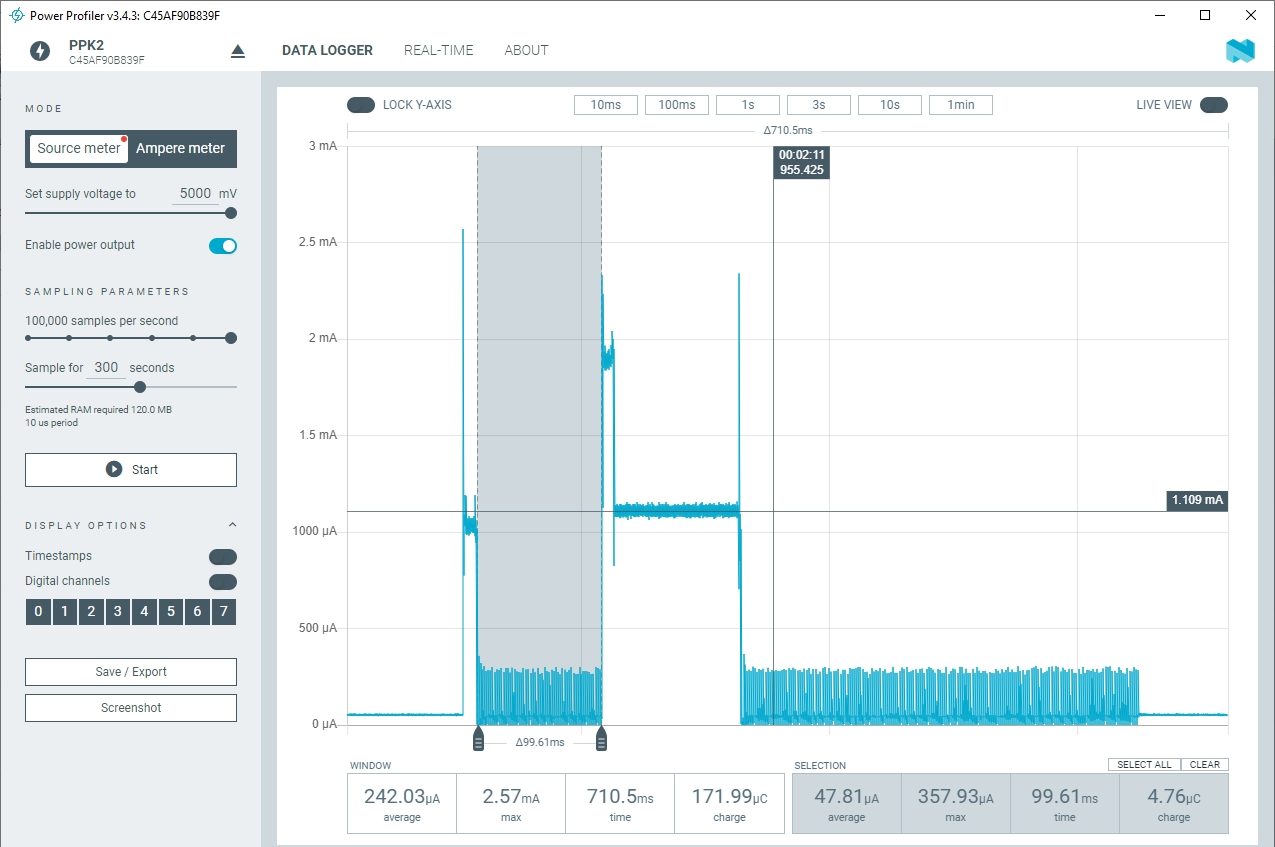Open the About tab
This screenshot has height=847, width=1275.
[526, 50]
